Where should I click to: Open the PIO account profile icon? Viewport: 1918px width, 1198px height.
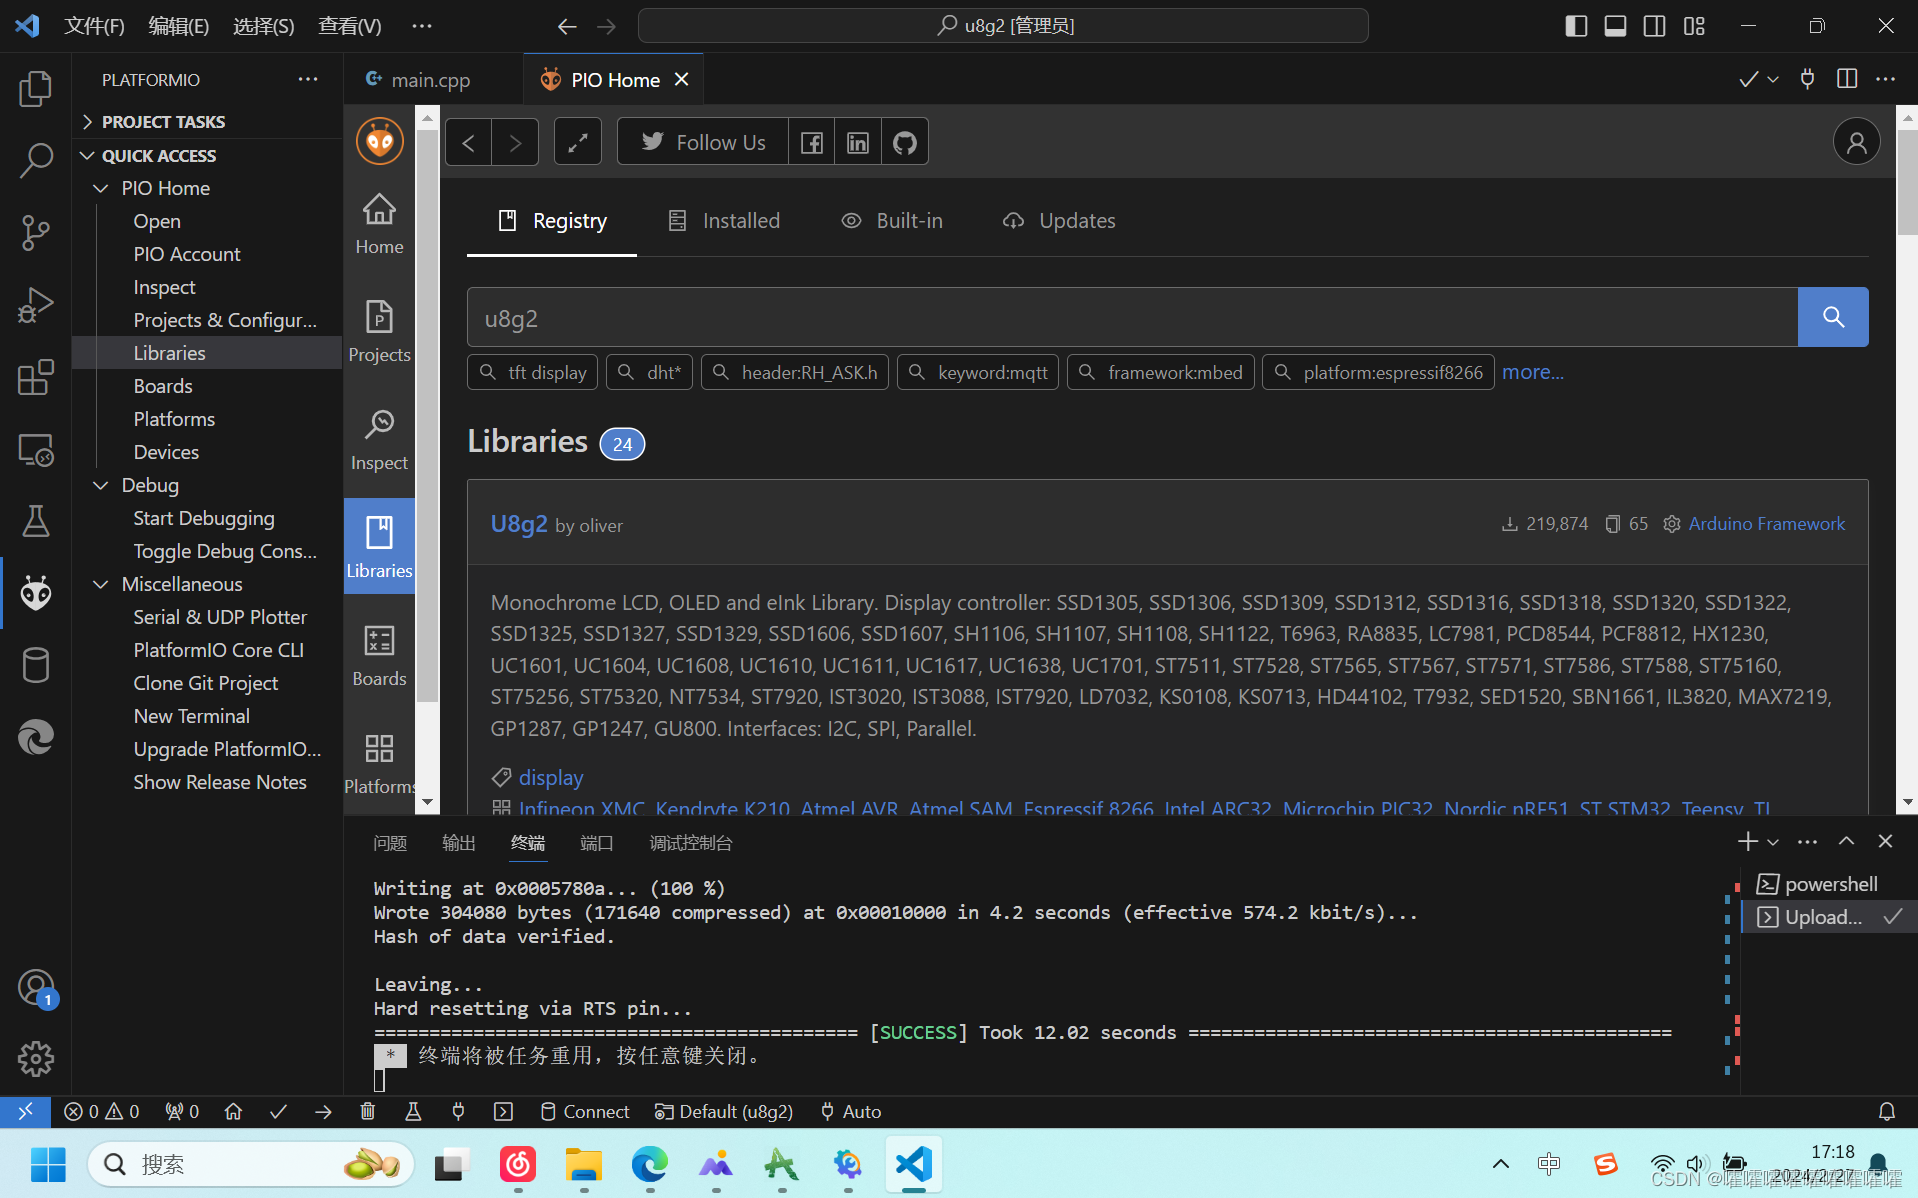pyautogui.click(x=1856, y=142)
